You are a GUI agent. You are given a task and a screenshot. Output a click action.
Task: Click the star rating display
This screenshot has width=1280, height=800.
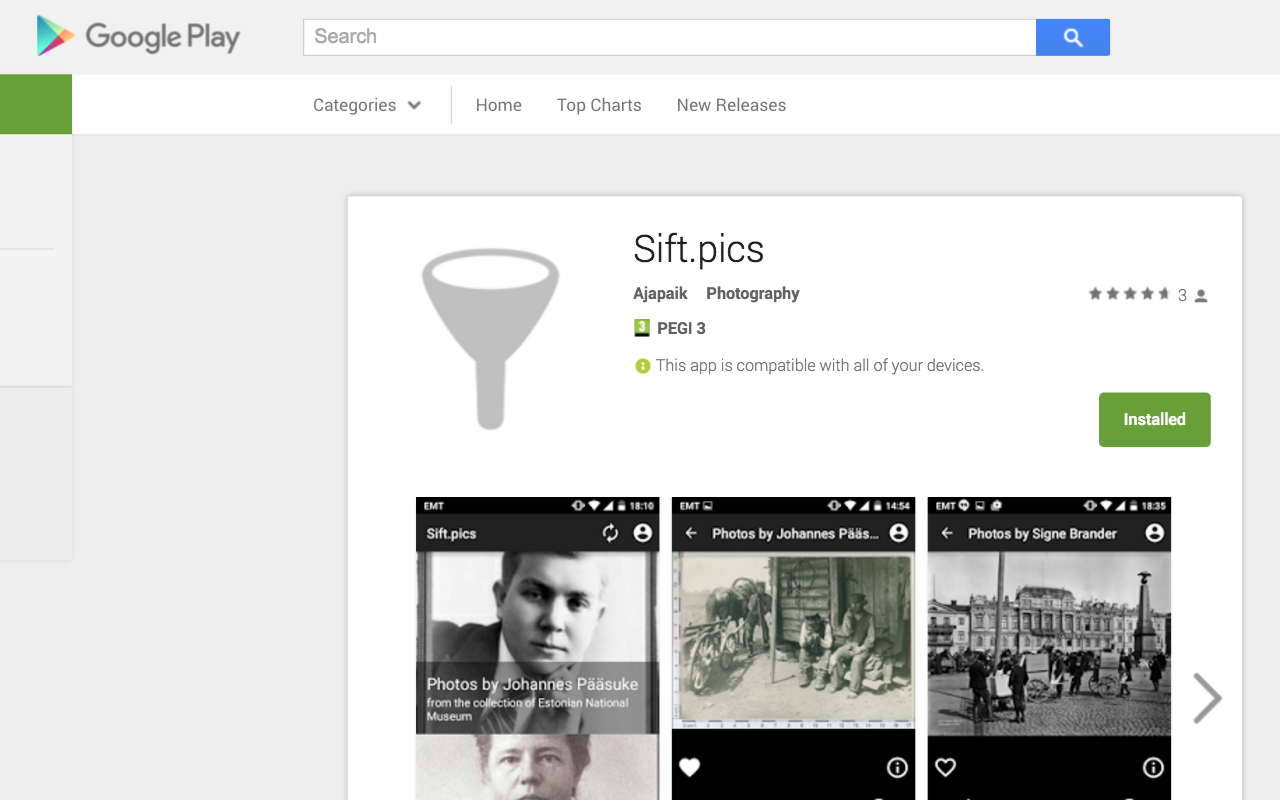[1129, 294]
